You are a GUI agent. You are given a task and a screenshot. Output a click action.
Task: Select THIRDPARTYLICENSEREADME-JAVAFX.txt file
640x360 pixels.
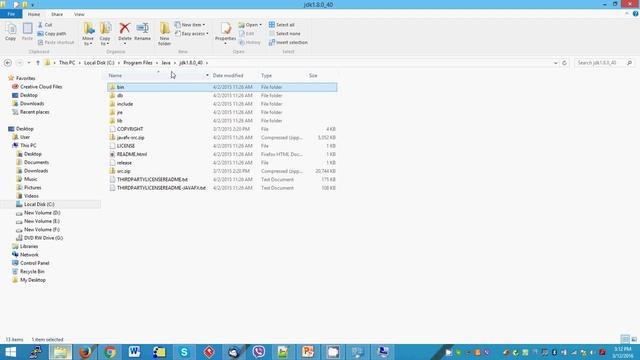click(222, 188)
